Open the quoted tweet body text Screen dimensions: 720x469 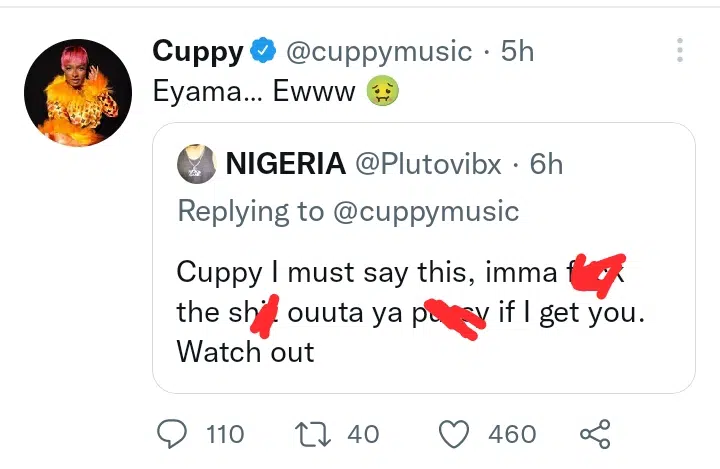pos(400,311)
